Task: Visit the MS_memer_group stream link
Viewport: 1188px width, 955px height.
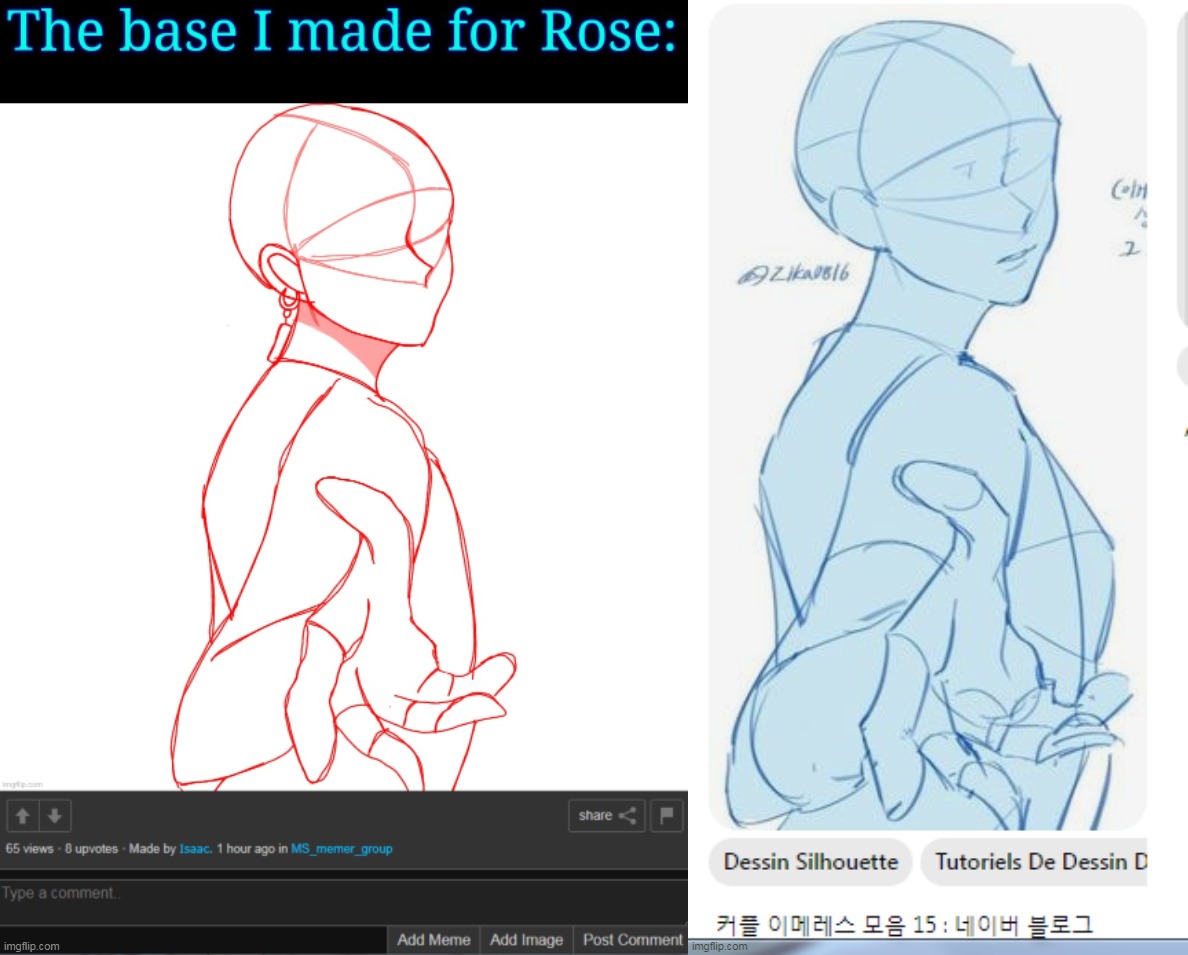Action: [x=342, y=849]
